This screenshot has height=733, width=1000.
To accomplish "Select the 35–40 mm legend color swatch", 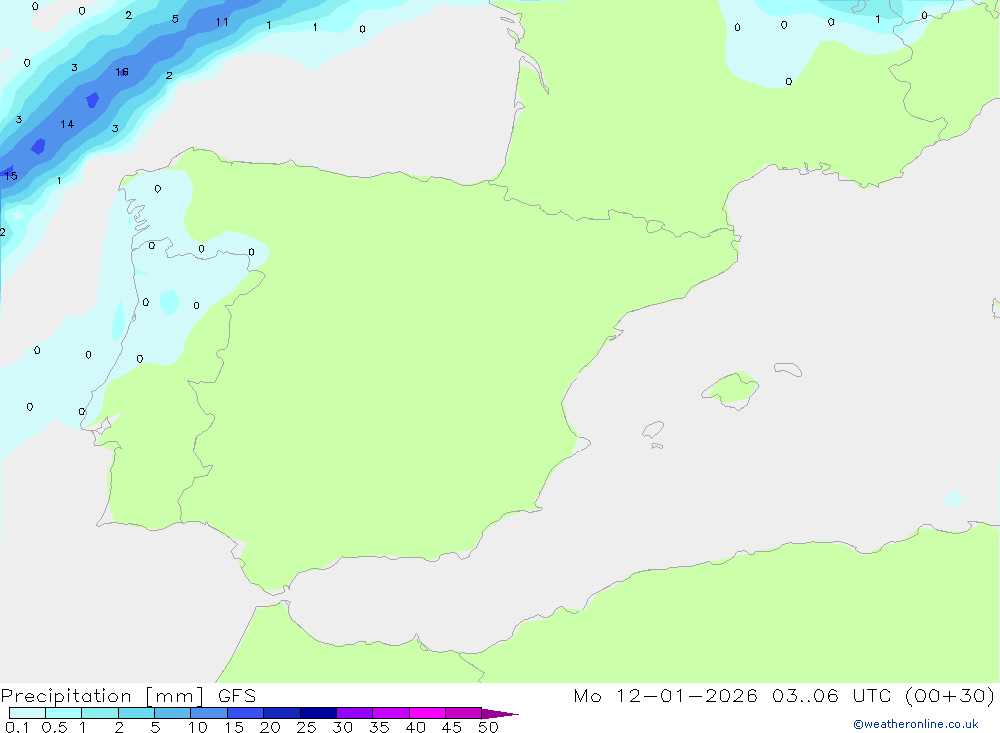I will click(x=391, y=713).
